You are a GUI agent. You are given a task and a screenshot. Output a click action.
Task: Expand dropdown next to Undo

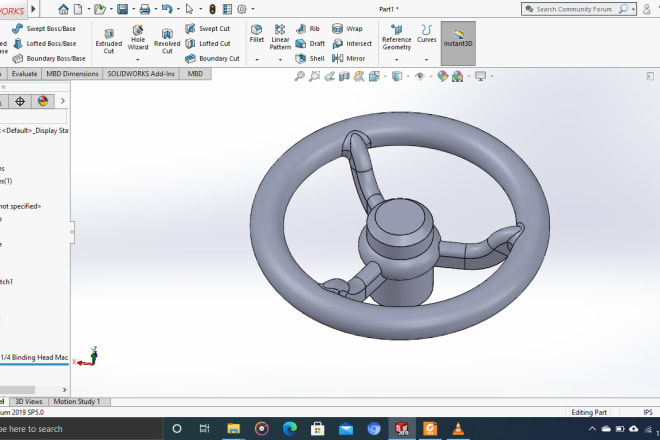tap(178, 9)
